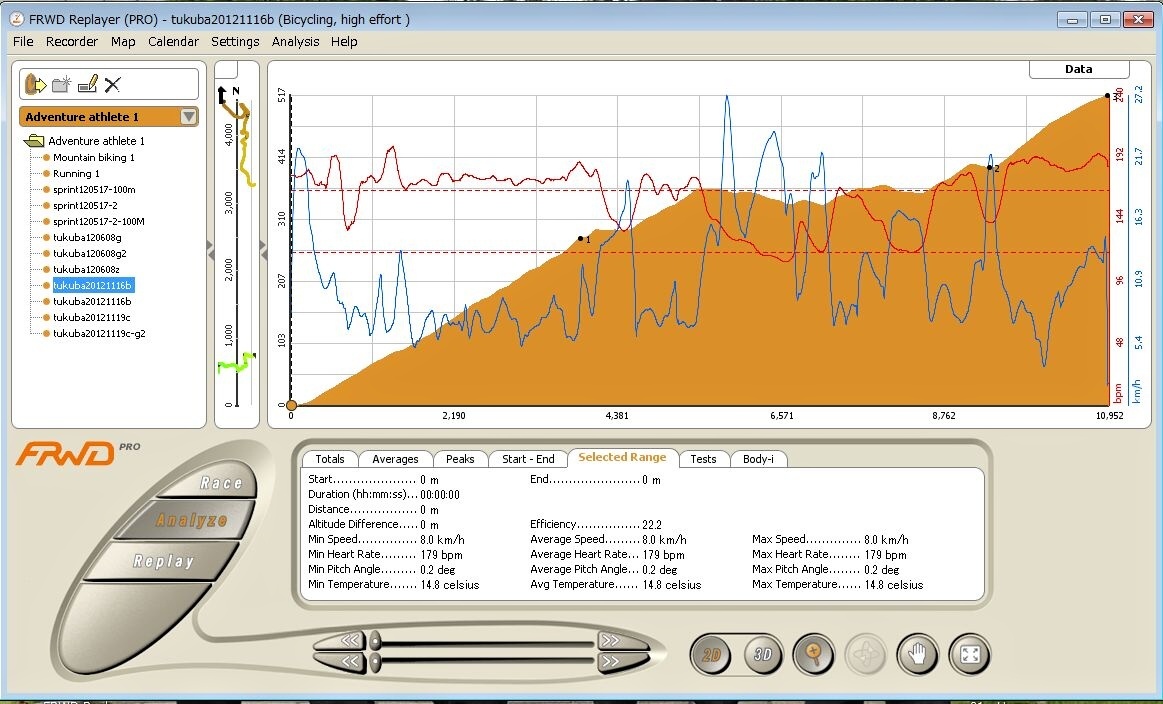Select the Selected Range tab
Viewport: 1163px width, 704px height.
pyautogui.click(x=622, y=458)
